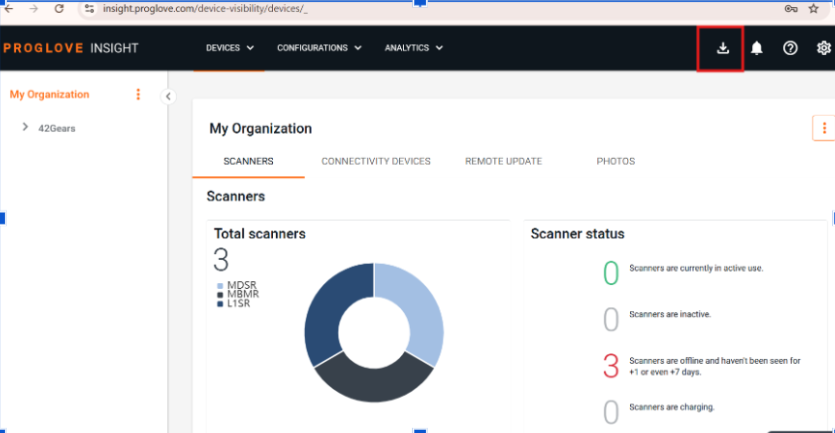Screen dimensions: 835x433
Task: Click the L1SR legend color swatch
Action: tap(220, 304)
